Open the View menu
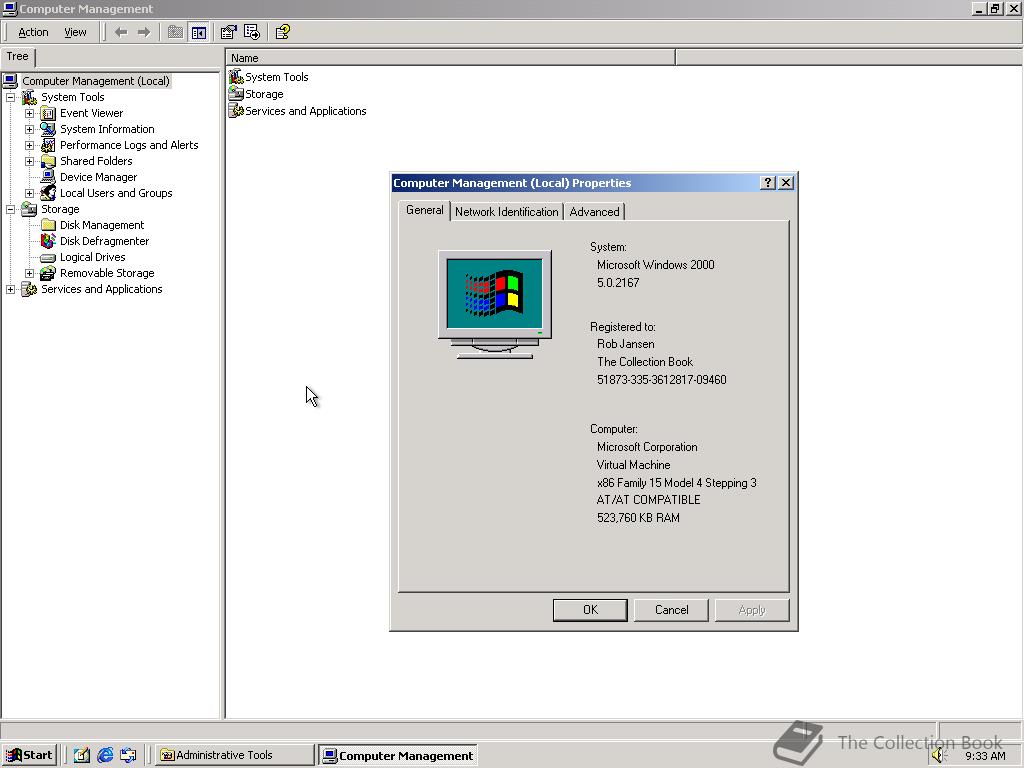This screenshot has width=1024, height=768. 75,32
